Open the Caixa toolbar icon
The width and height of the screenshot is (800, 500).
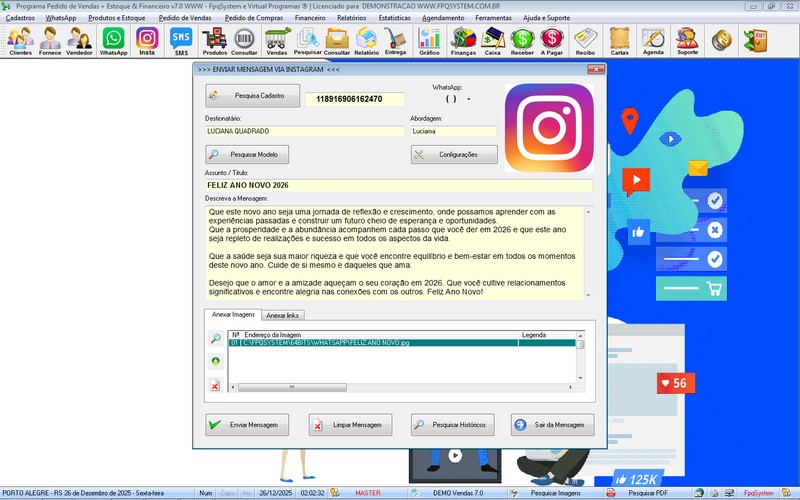(x=492, y=41)
